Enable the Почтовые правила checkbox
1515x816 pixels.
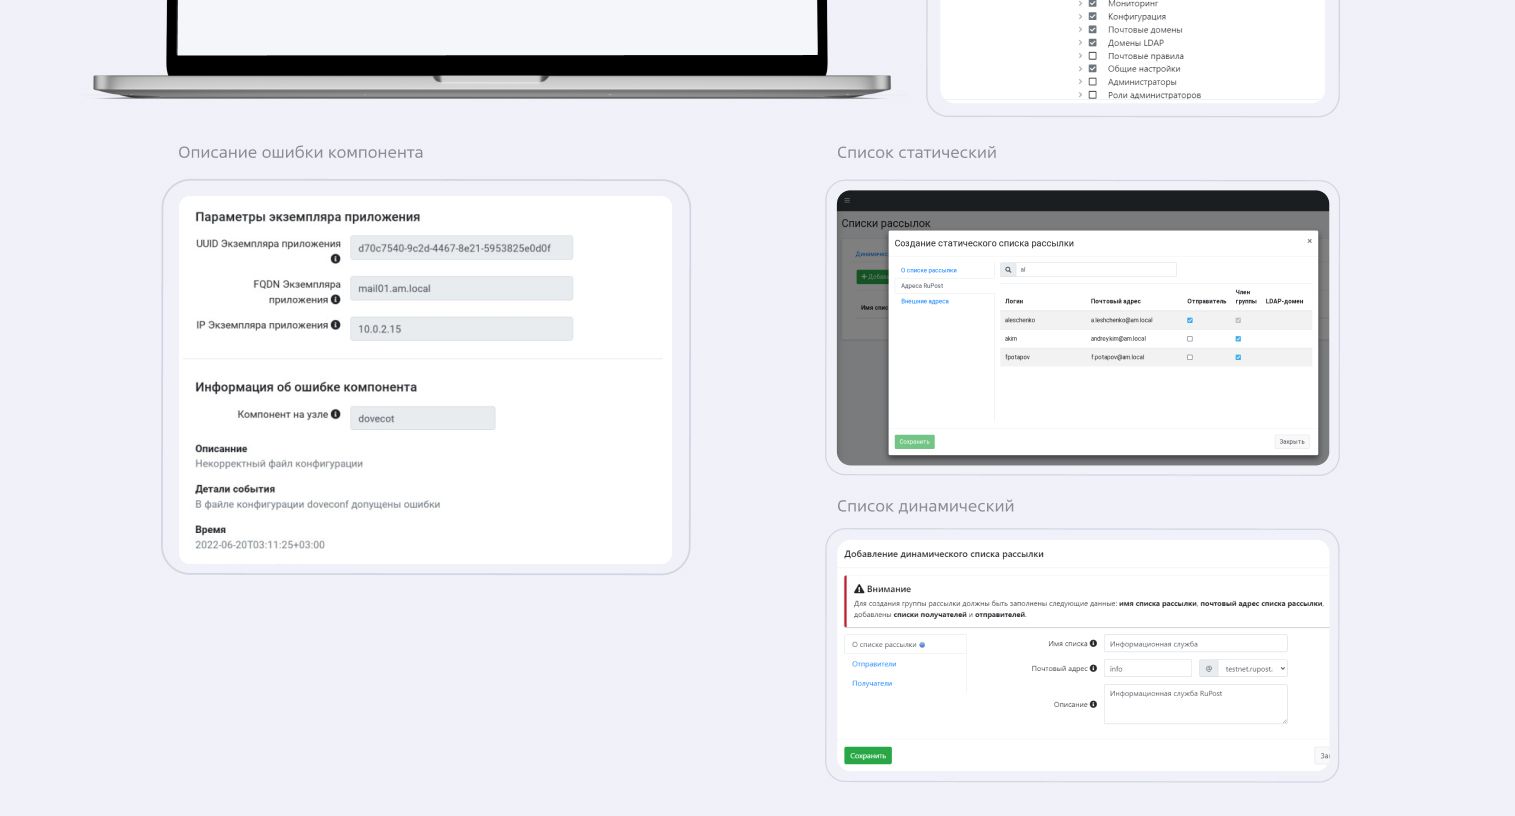[x=1092, y=56]
